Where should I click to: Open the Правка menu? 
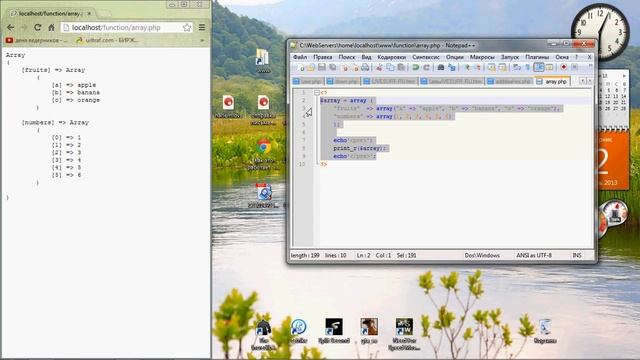[322, 57]
